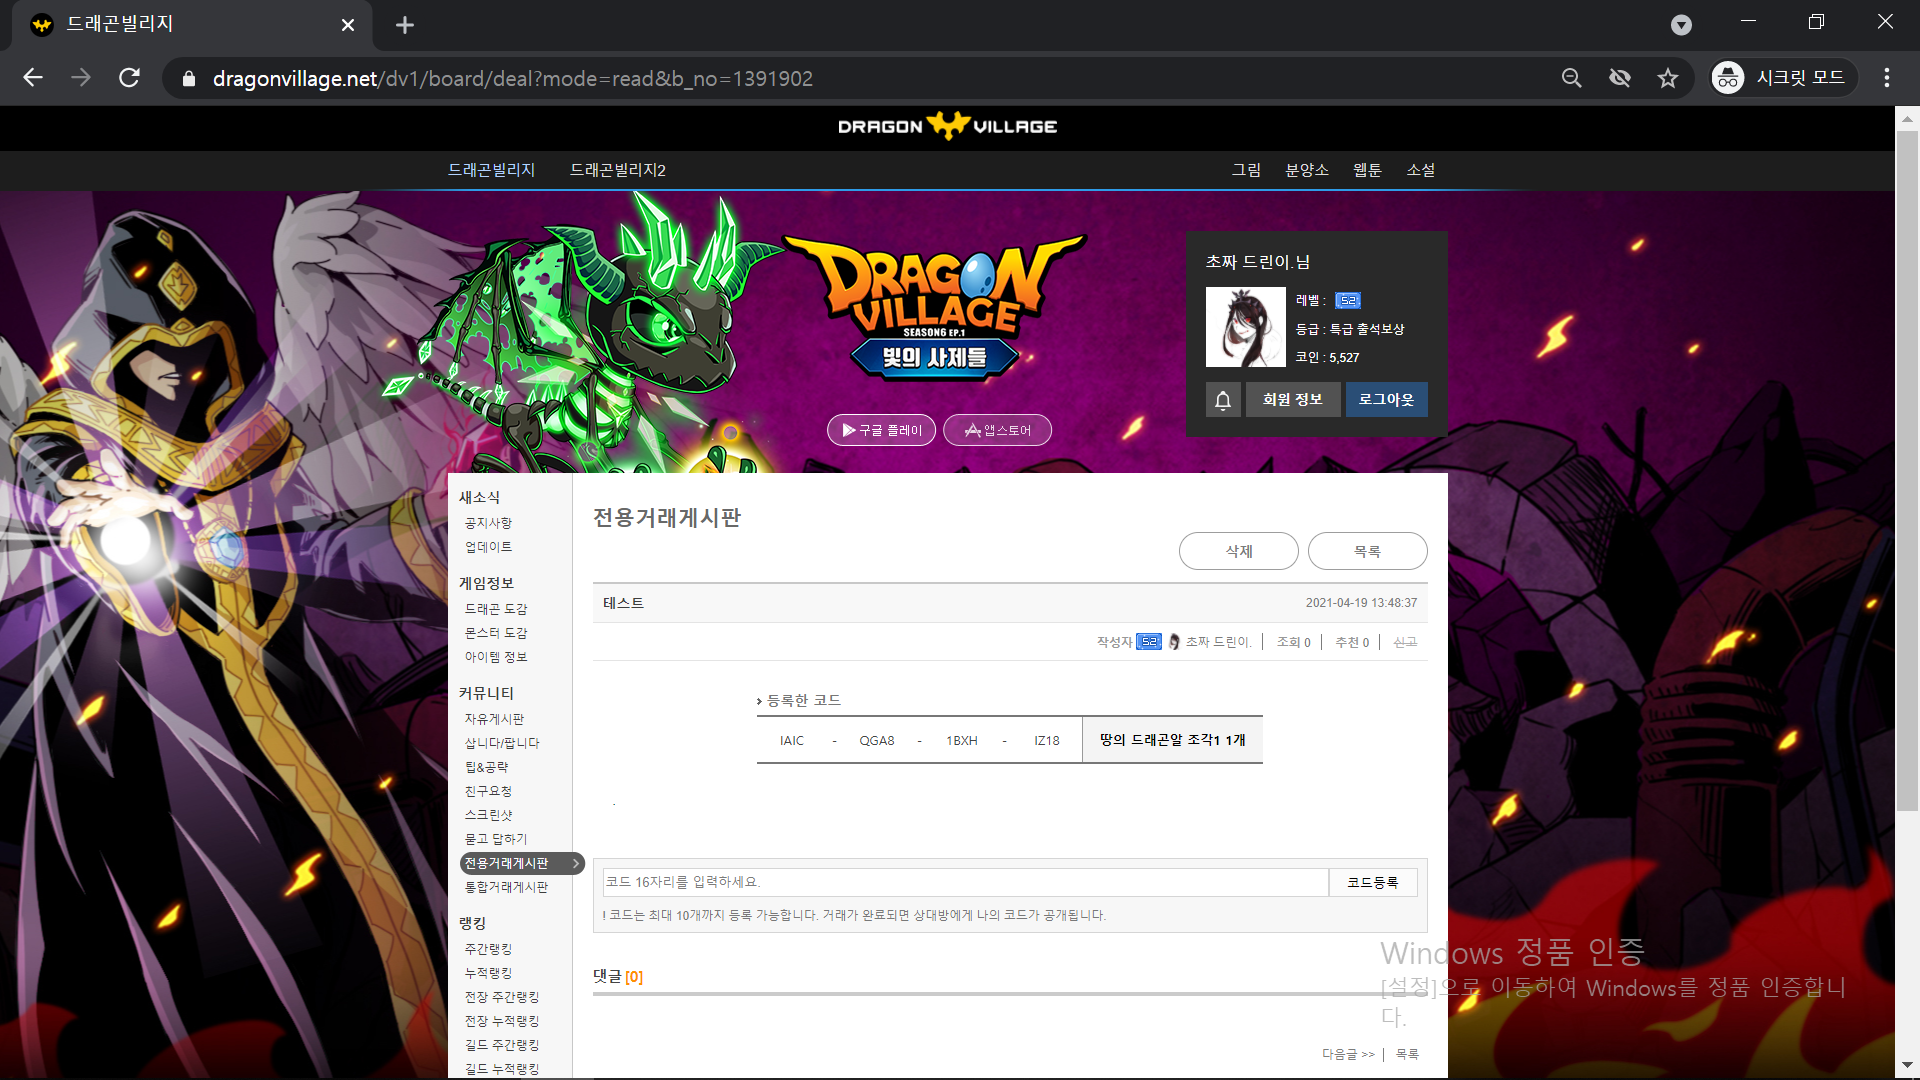1920x1080 pixels.
Task: Open the 아이템 정보 page
Action: [496, 657]
